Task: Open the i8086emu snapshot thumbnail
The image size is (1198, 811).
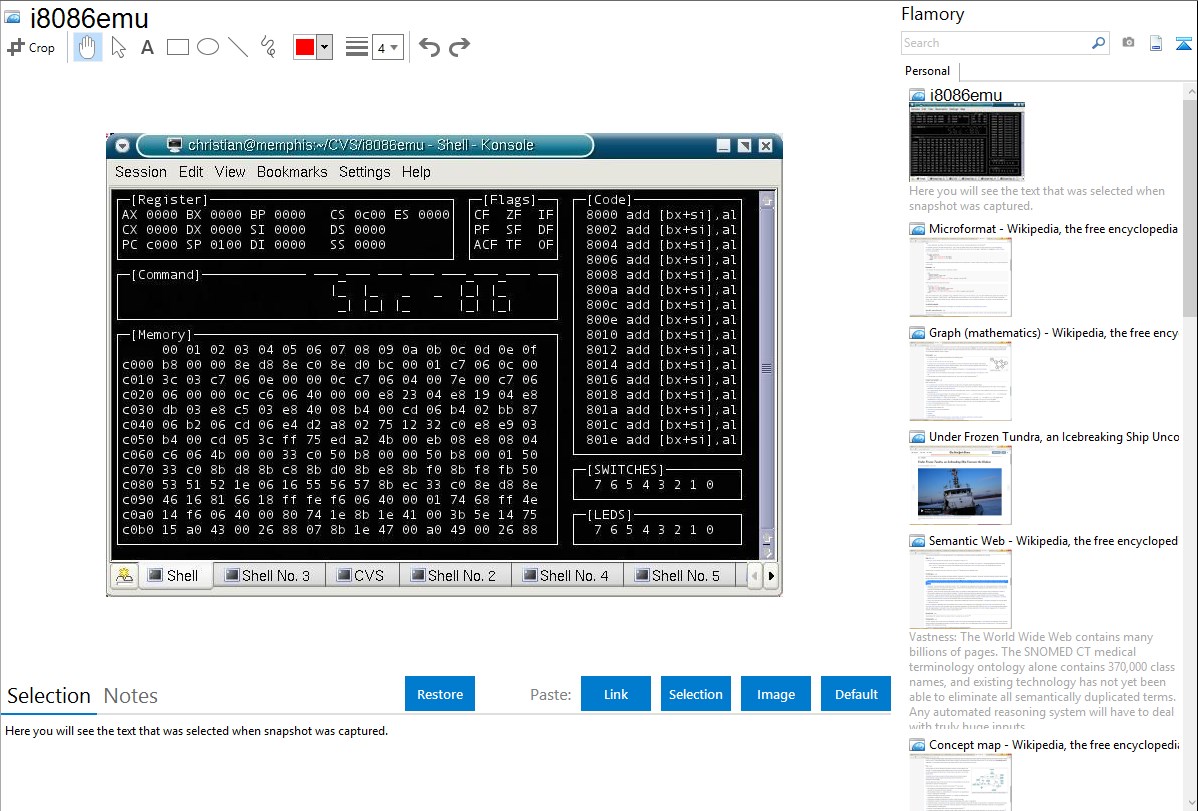Action: point(966,142)
